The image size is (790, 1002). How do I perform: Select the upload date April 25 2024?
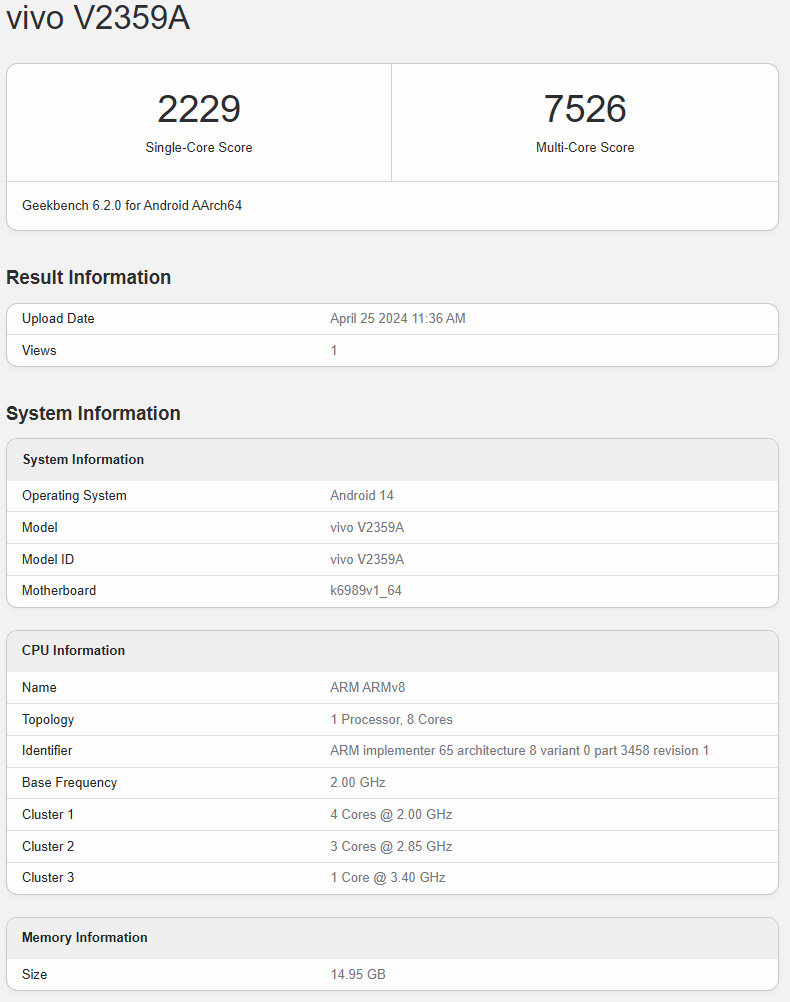click(x=397, y=319)
